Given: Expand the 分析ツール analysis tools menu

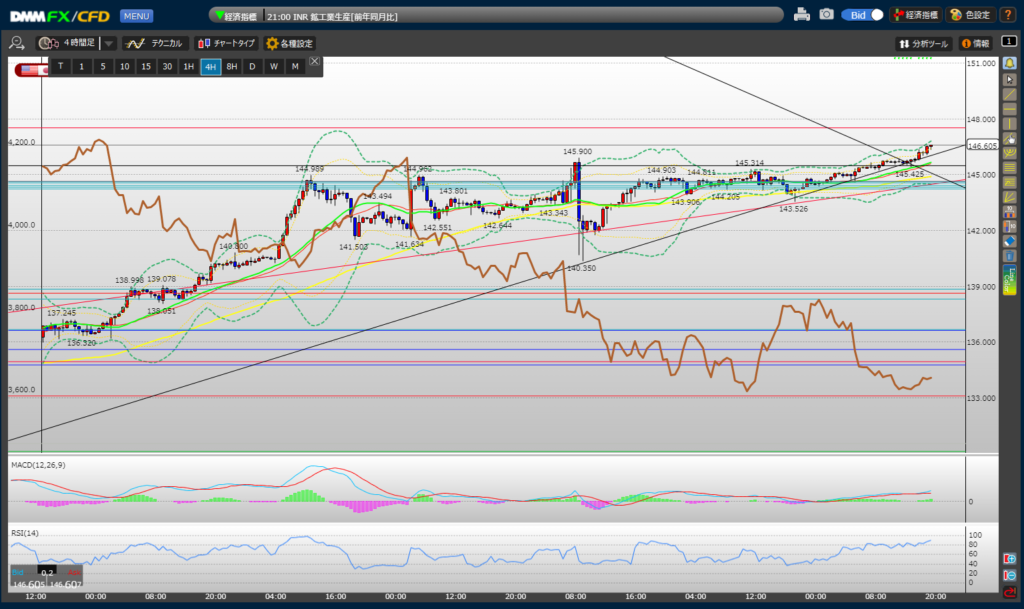Looking at the screenshot, I should click(x=924, y=43).
